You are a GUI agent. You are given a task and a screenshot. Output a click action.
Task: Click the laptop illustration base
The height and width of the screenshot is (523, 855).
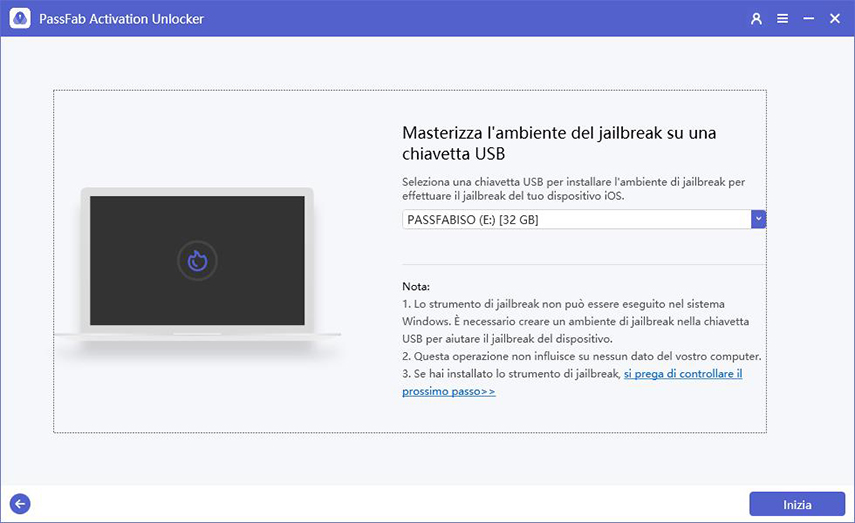coord(197,333)
